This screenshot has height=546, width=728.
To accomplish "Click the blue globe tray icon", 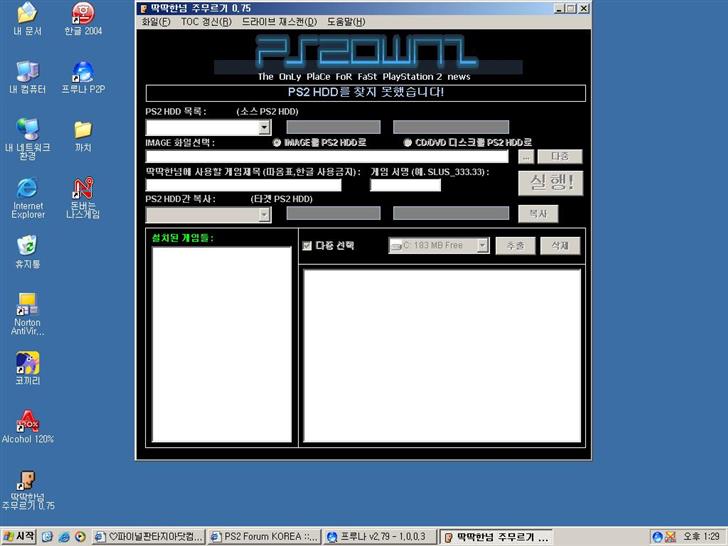I will point(657,537).
